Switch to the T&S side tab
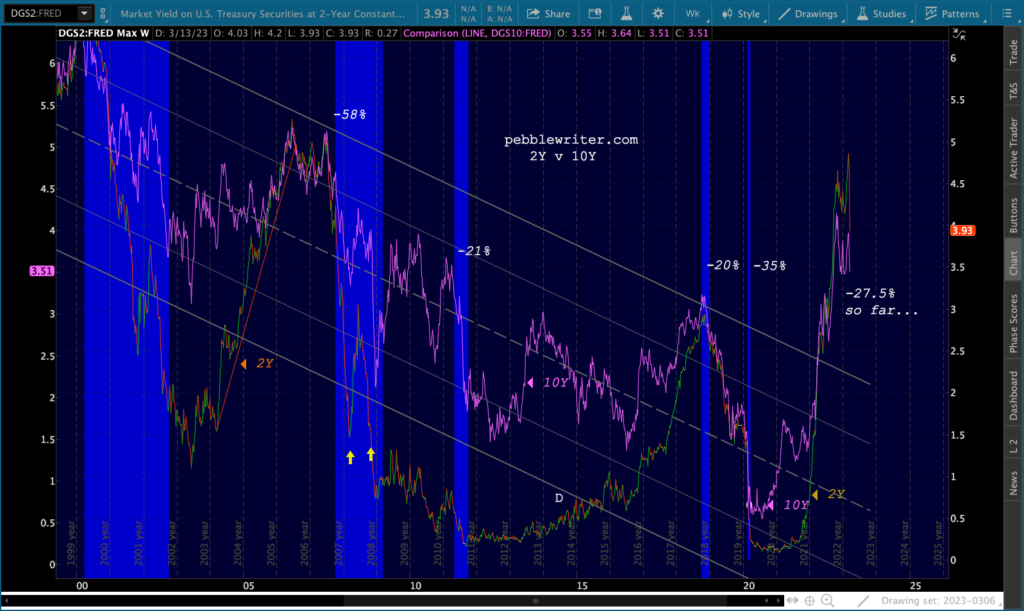The width and height of the screenshot is (1024, 611). 1014,90
